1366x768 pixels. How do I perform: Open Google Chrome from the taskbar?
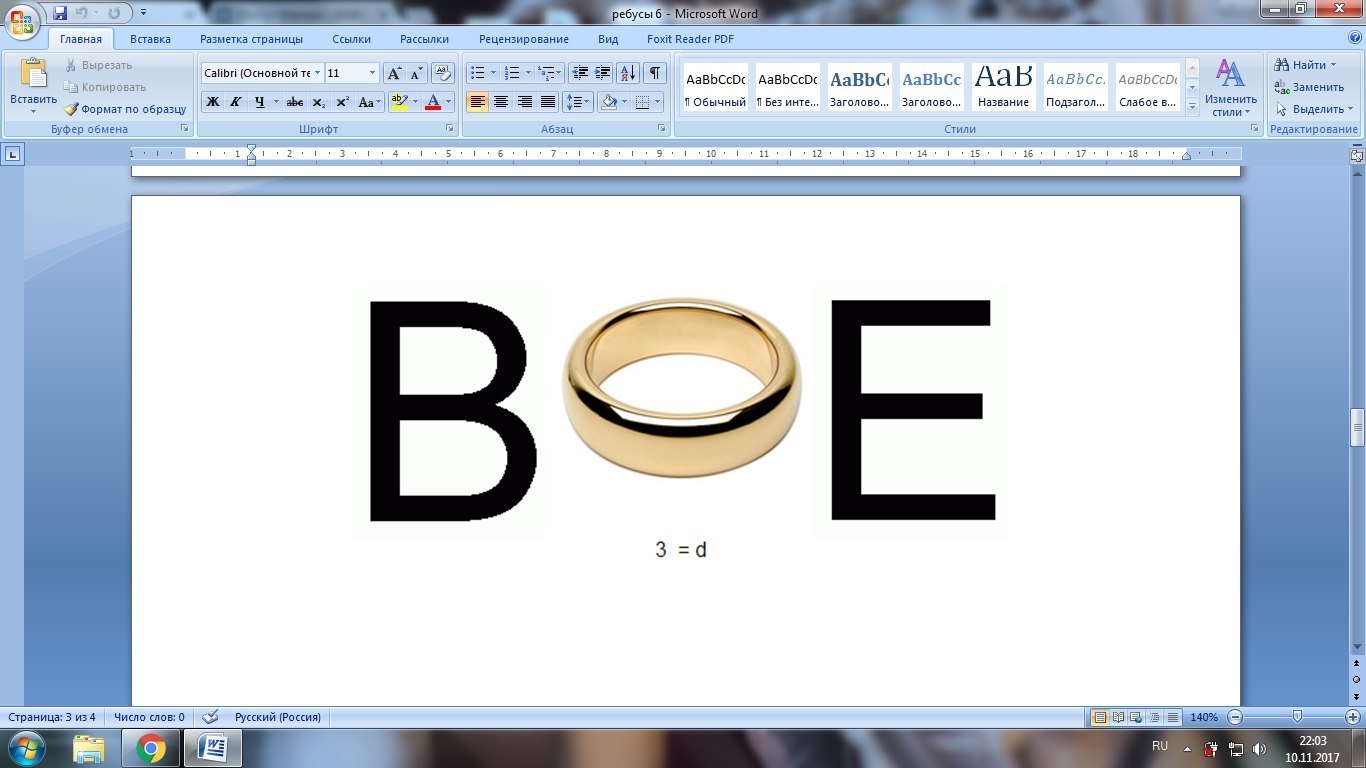click(151, 747)
